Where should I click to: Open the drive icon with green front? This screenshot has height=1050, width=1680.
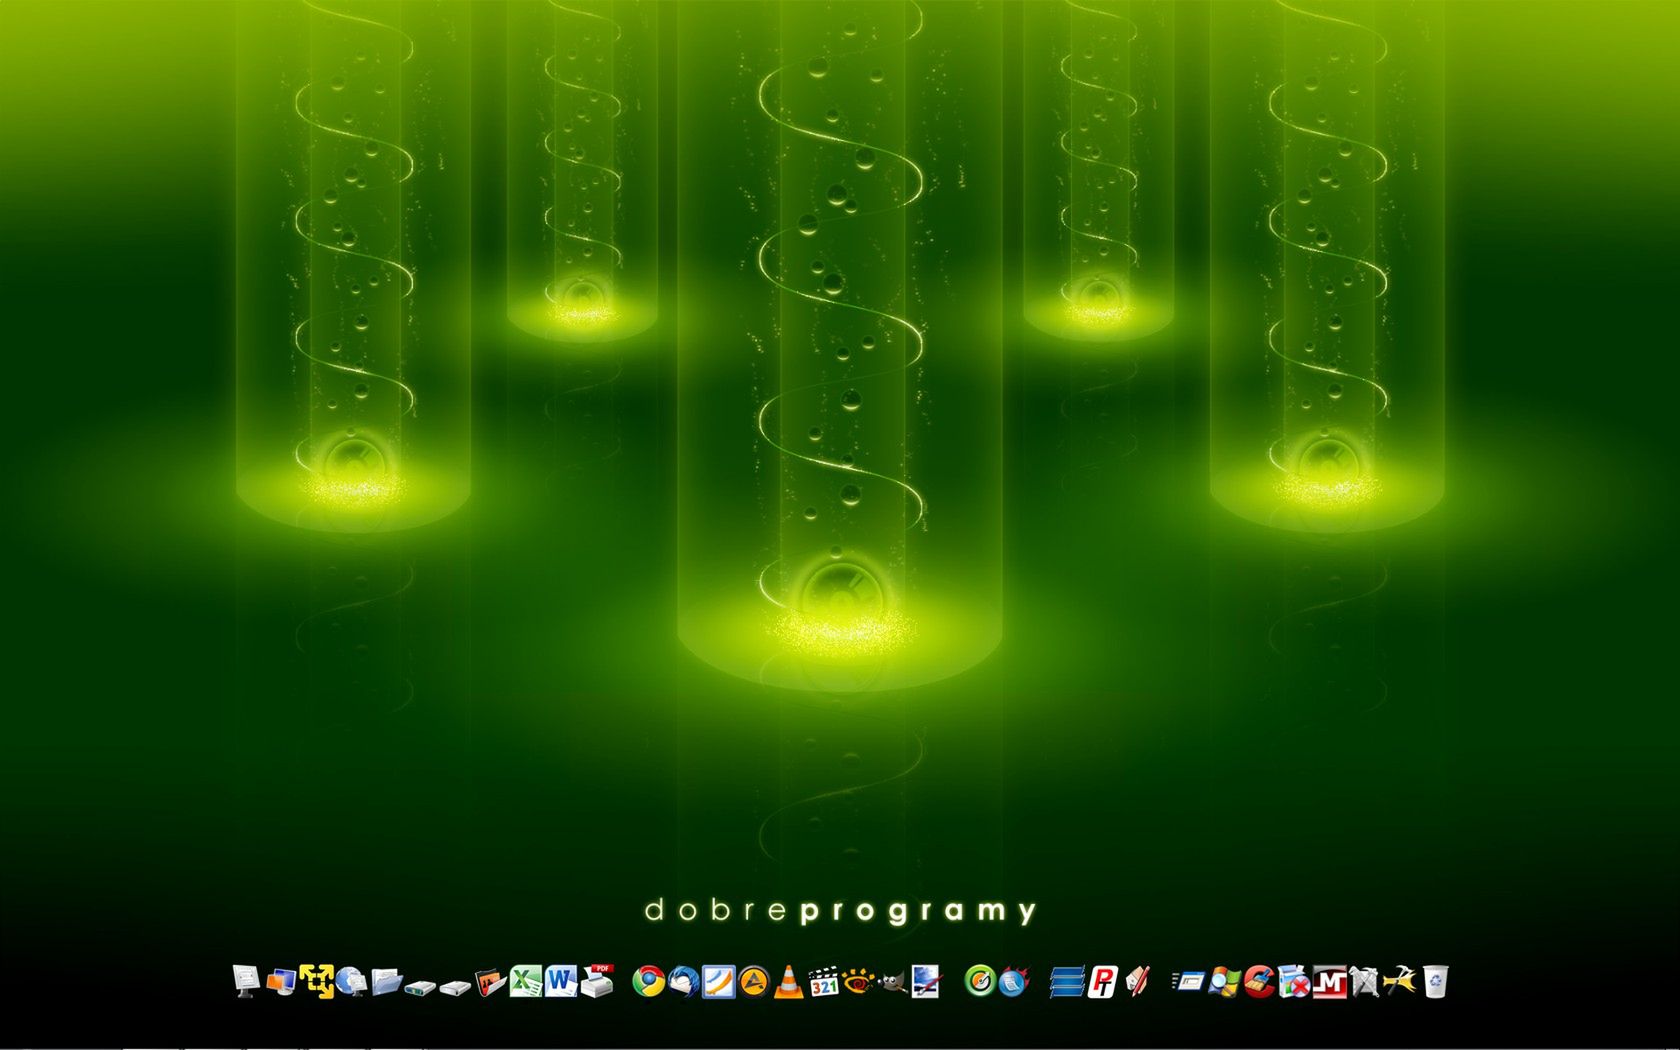pos(420,988)
